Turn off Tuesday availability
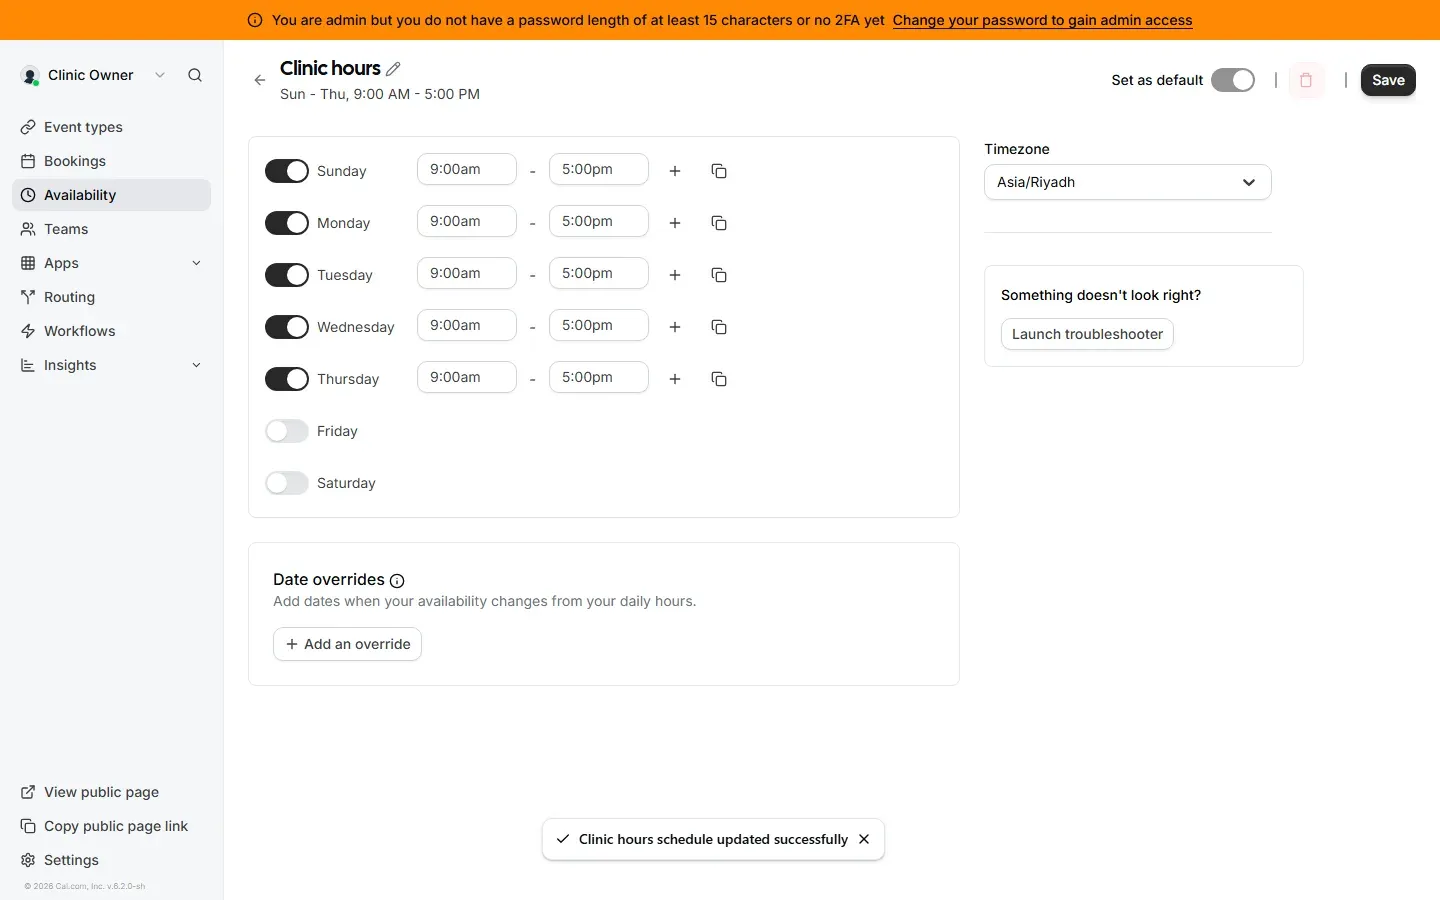Viewport: 1440px width, 900px height. (287, 275)
